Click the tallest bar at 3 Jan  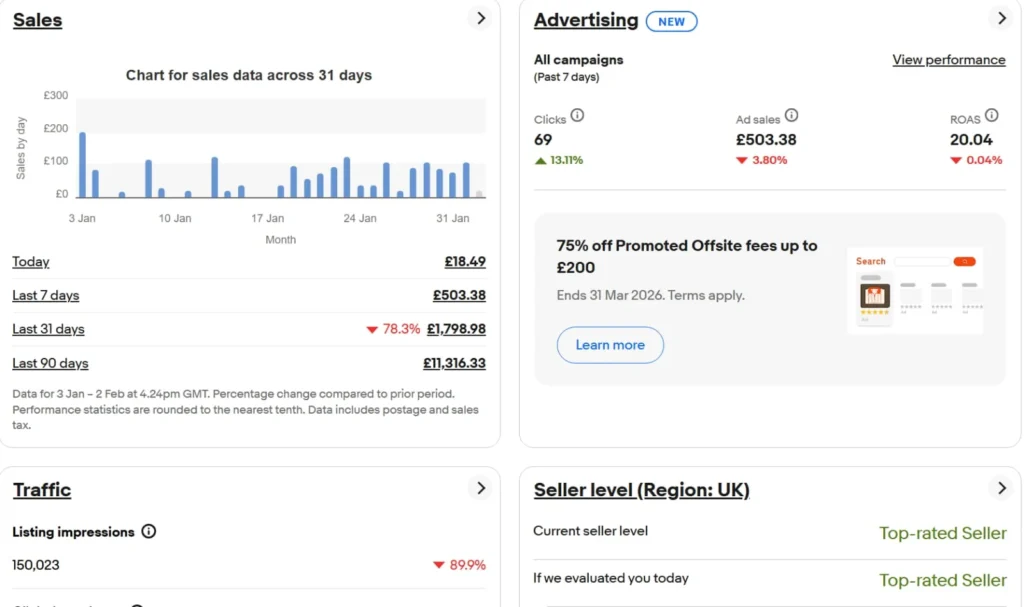(82, 165)
